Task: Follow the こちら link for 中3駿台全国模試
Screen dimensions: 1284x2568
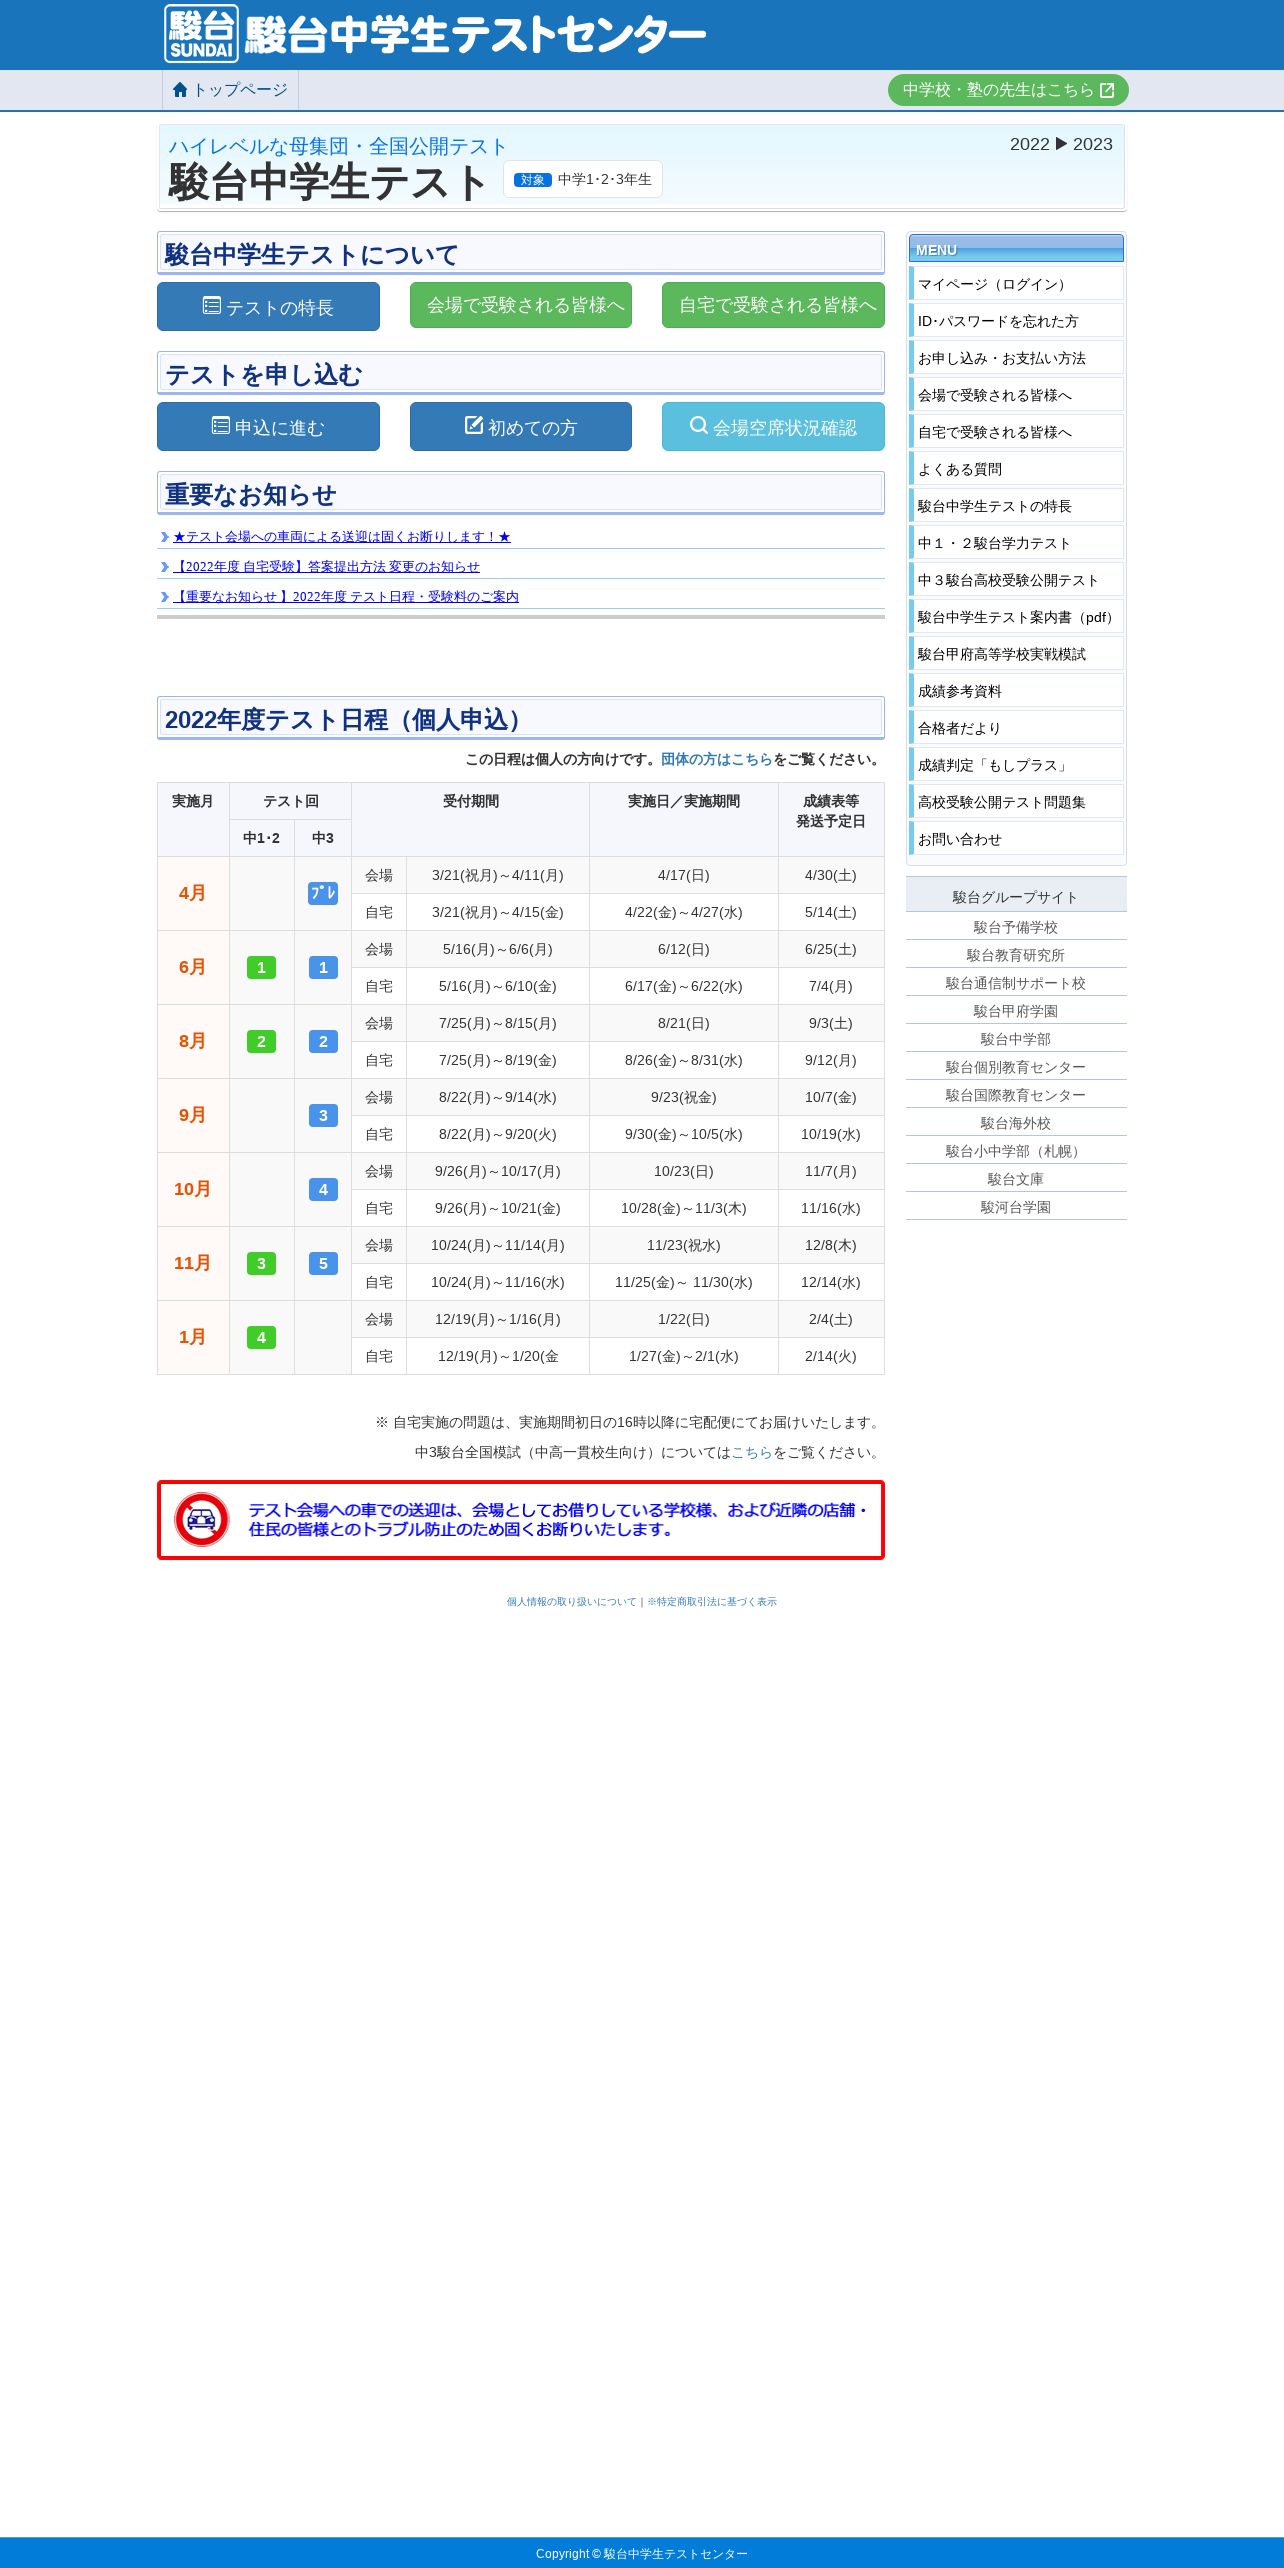Action: pos(752,1453)
